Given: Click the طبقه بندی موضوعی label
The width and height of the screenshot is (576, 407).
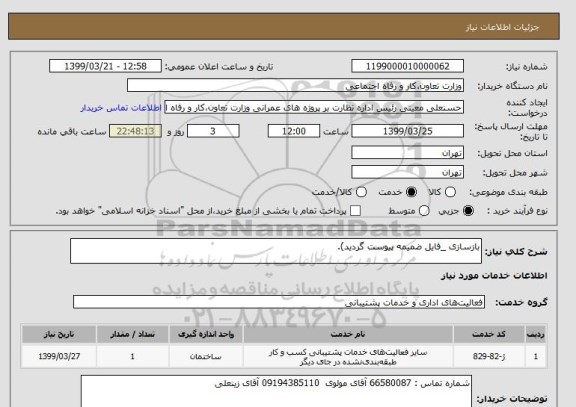Looking at the screenshot, I should (x=508, y=192).
